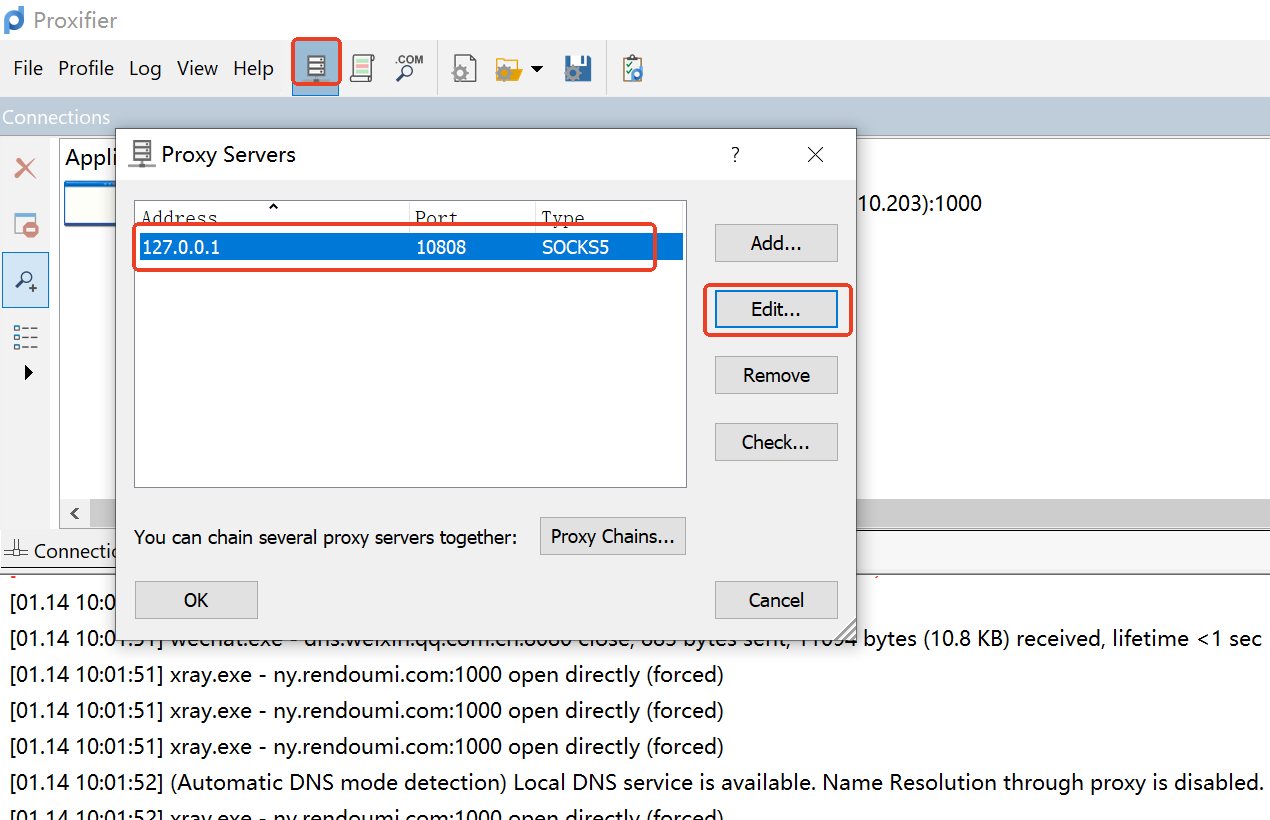Open Proxy Servers toolbar icon
The width and height of the screenshot is (1270, 820).
coord(316,67)
